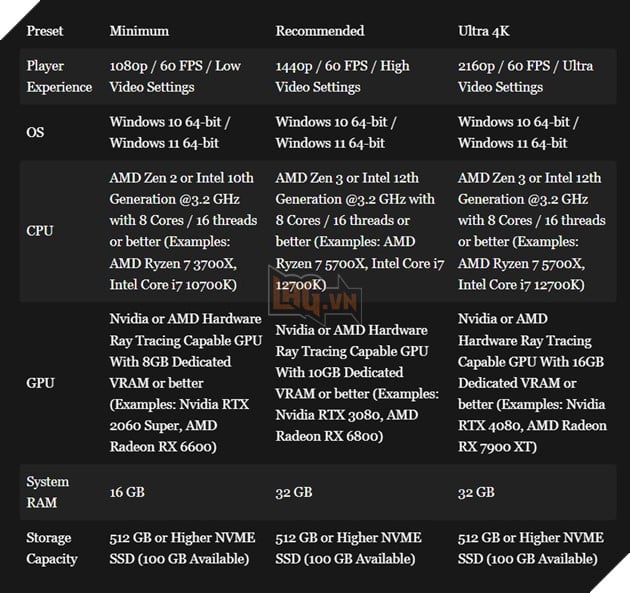Select the Minimum column header
630x593 pixels.
point(139,31)
